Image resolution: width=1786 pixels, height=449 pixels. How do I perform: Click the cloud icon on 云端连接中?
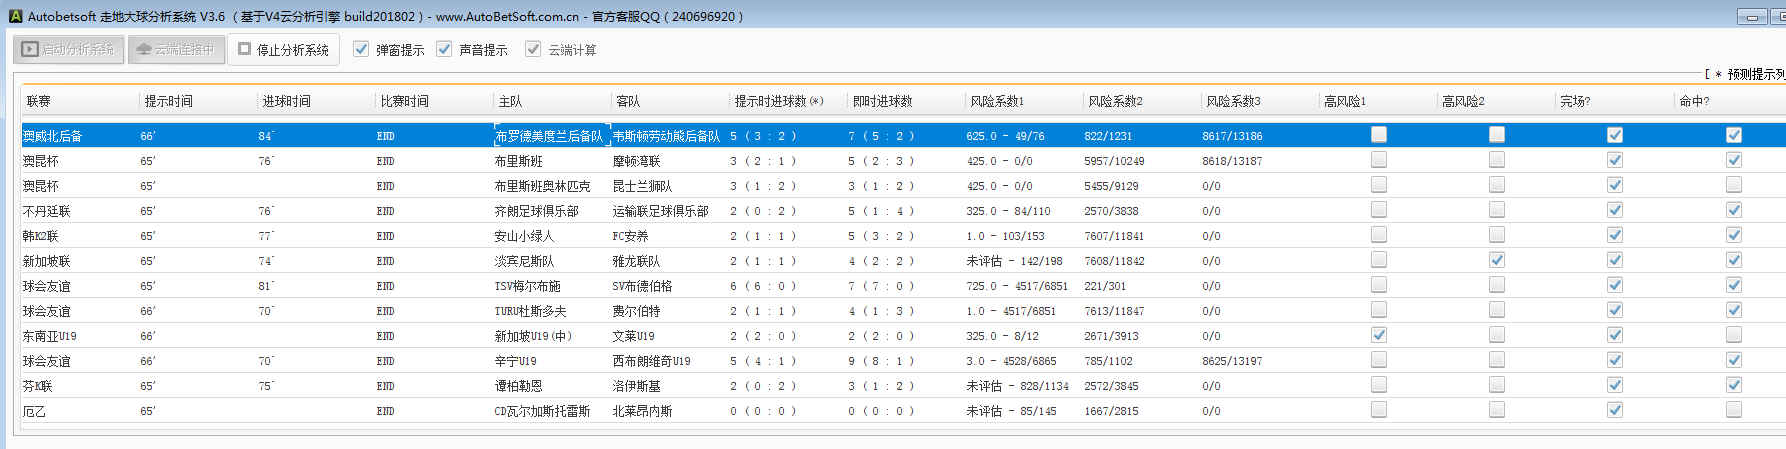tap(144, 49)
